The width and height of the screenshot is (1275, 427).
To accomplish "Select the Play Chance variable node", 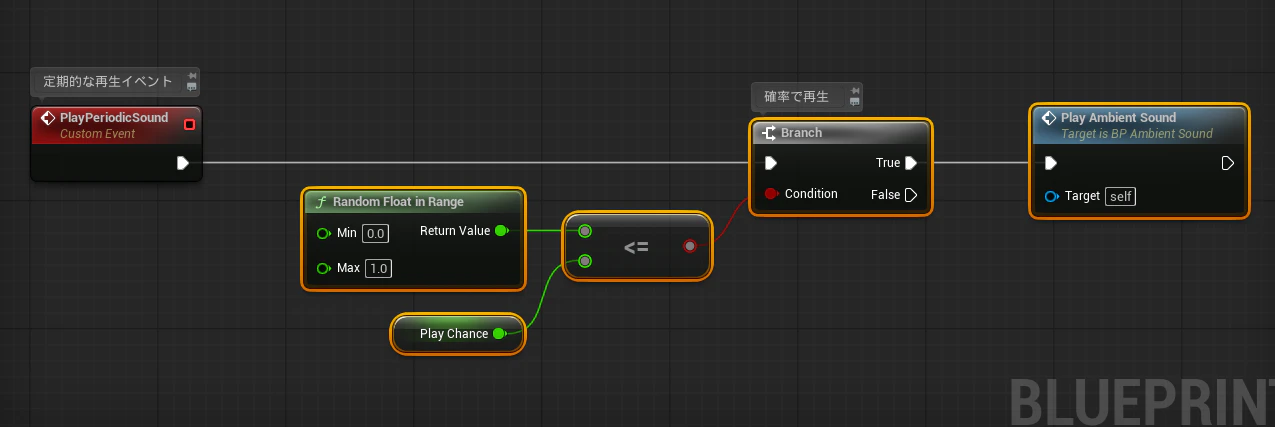I will click(x=457, y=334).
